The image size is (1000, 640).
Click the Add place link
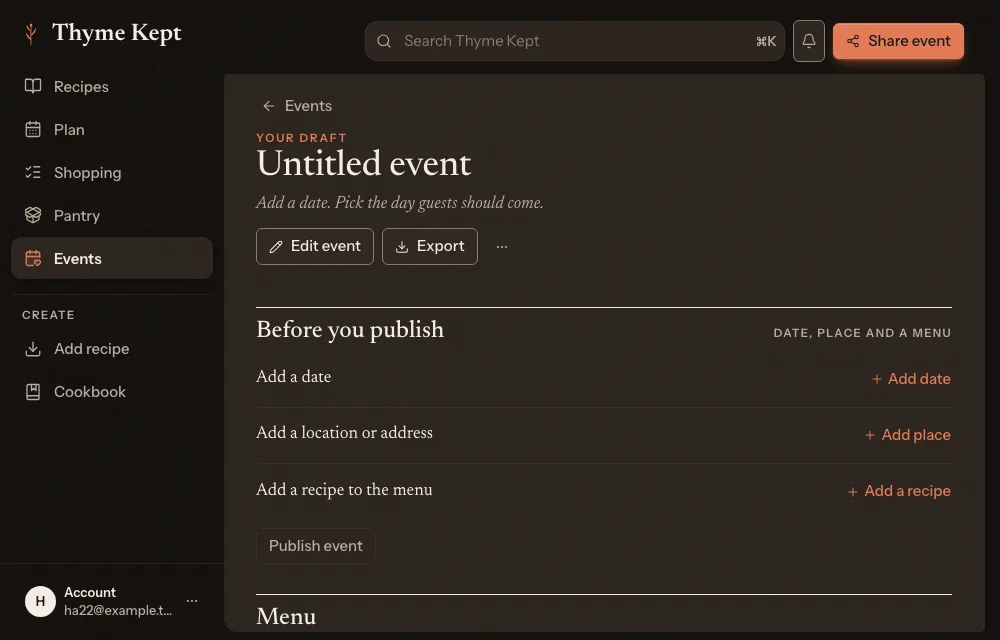pyautogui.click(x=908, y=435)
